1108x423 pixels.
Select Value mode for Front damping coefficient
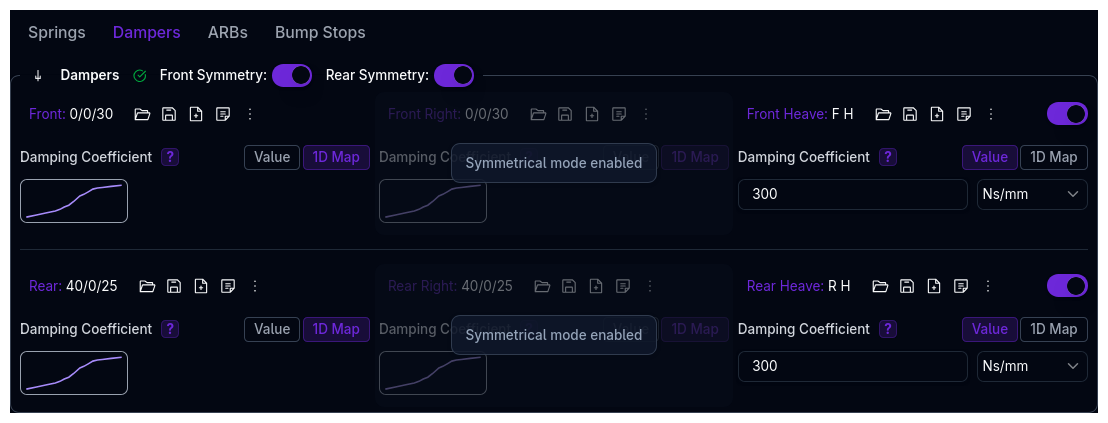(272, 157)
